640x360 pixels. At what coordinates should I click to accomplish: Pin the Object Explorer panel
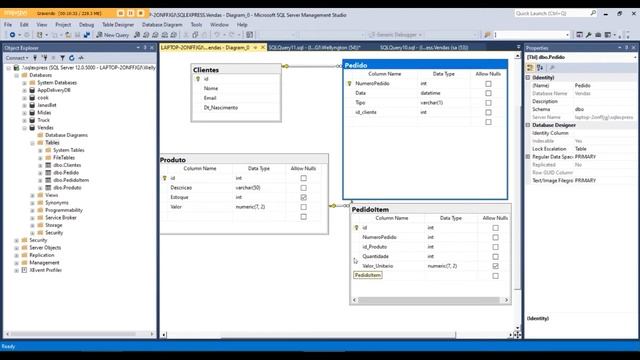[145, 48]
